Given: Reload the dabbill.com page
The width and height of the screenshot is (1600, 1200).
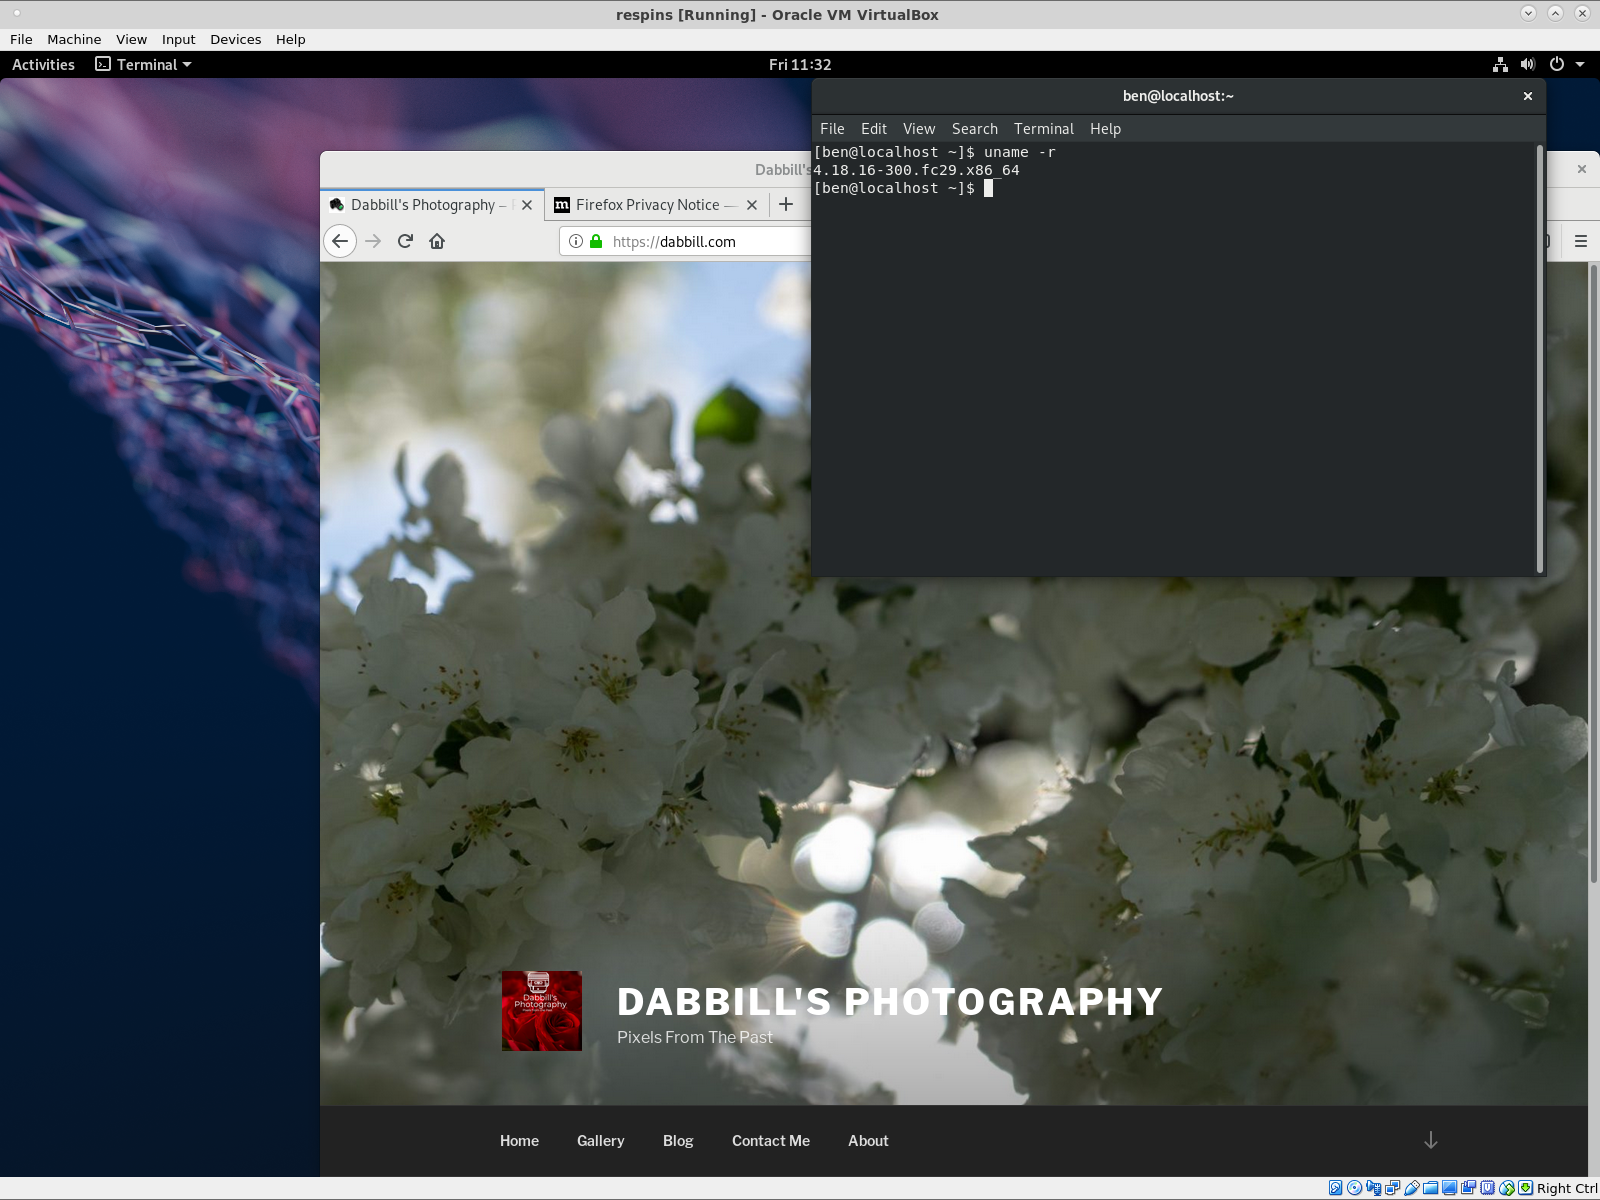Looking at the screenshot, I should click(405, 241).
